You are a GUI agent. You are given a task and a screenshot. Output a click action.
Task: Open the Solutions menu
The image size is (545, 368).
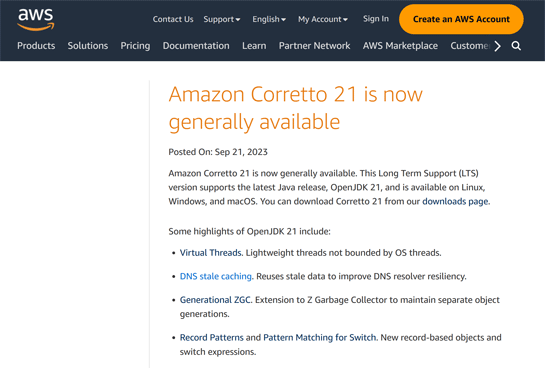click(x=88, y=46)
